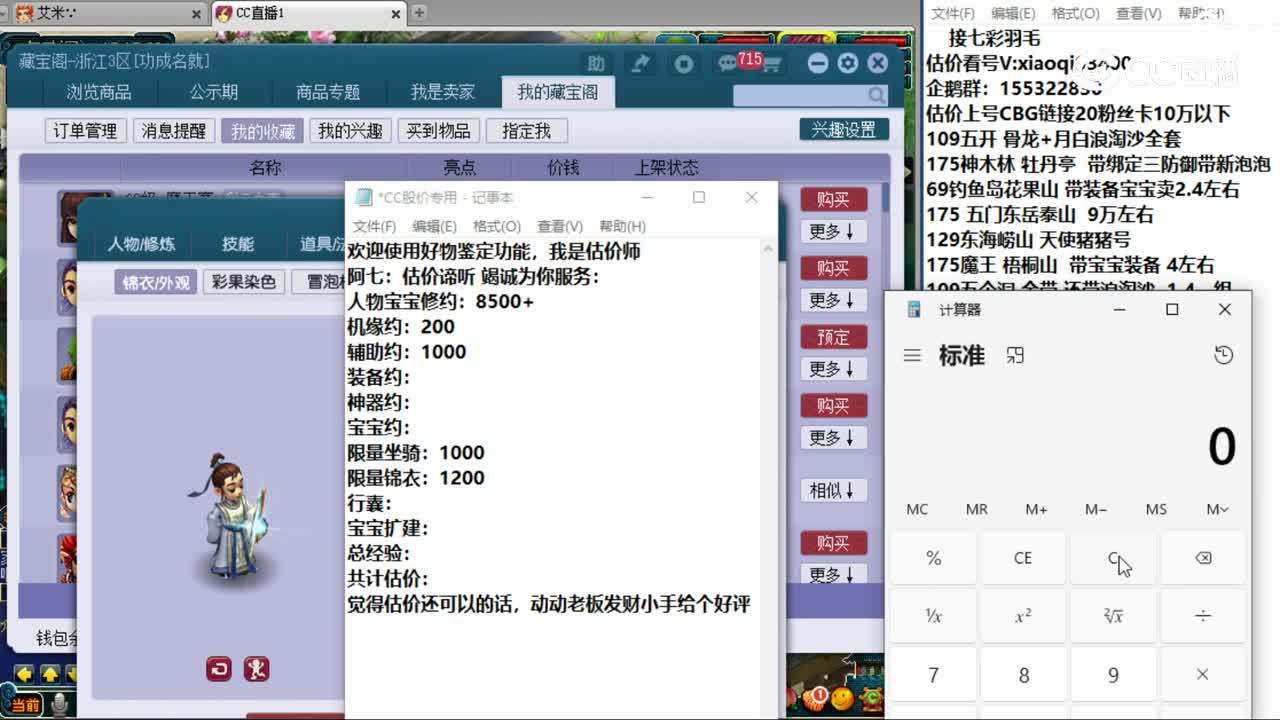1280x720 pixels.
Task: Click the 藏宝阁 settings gear icon
Action: 848,64
